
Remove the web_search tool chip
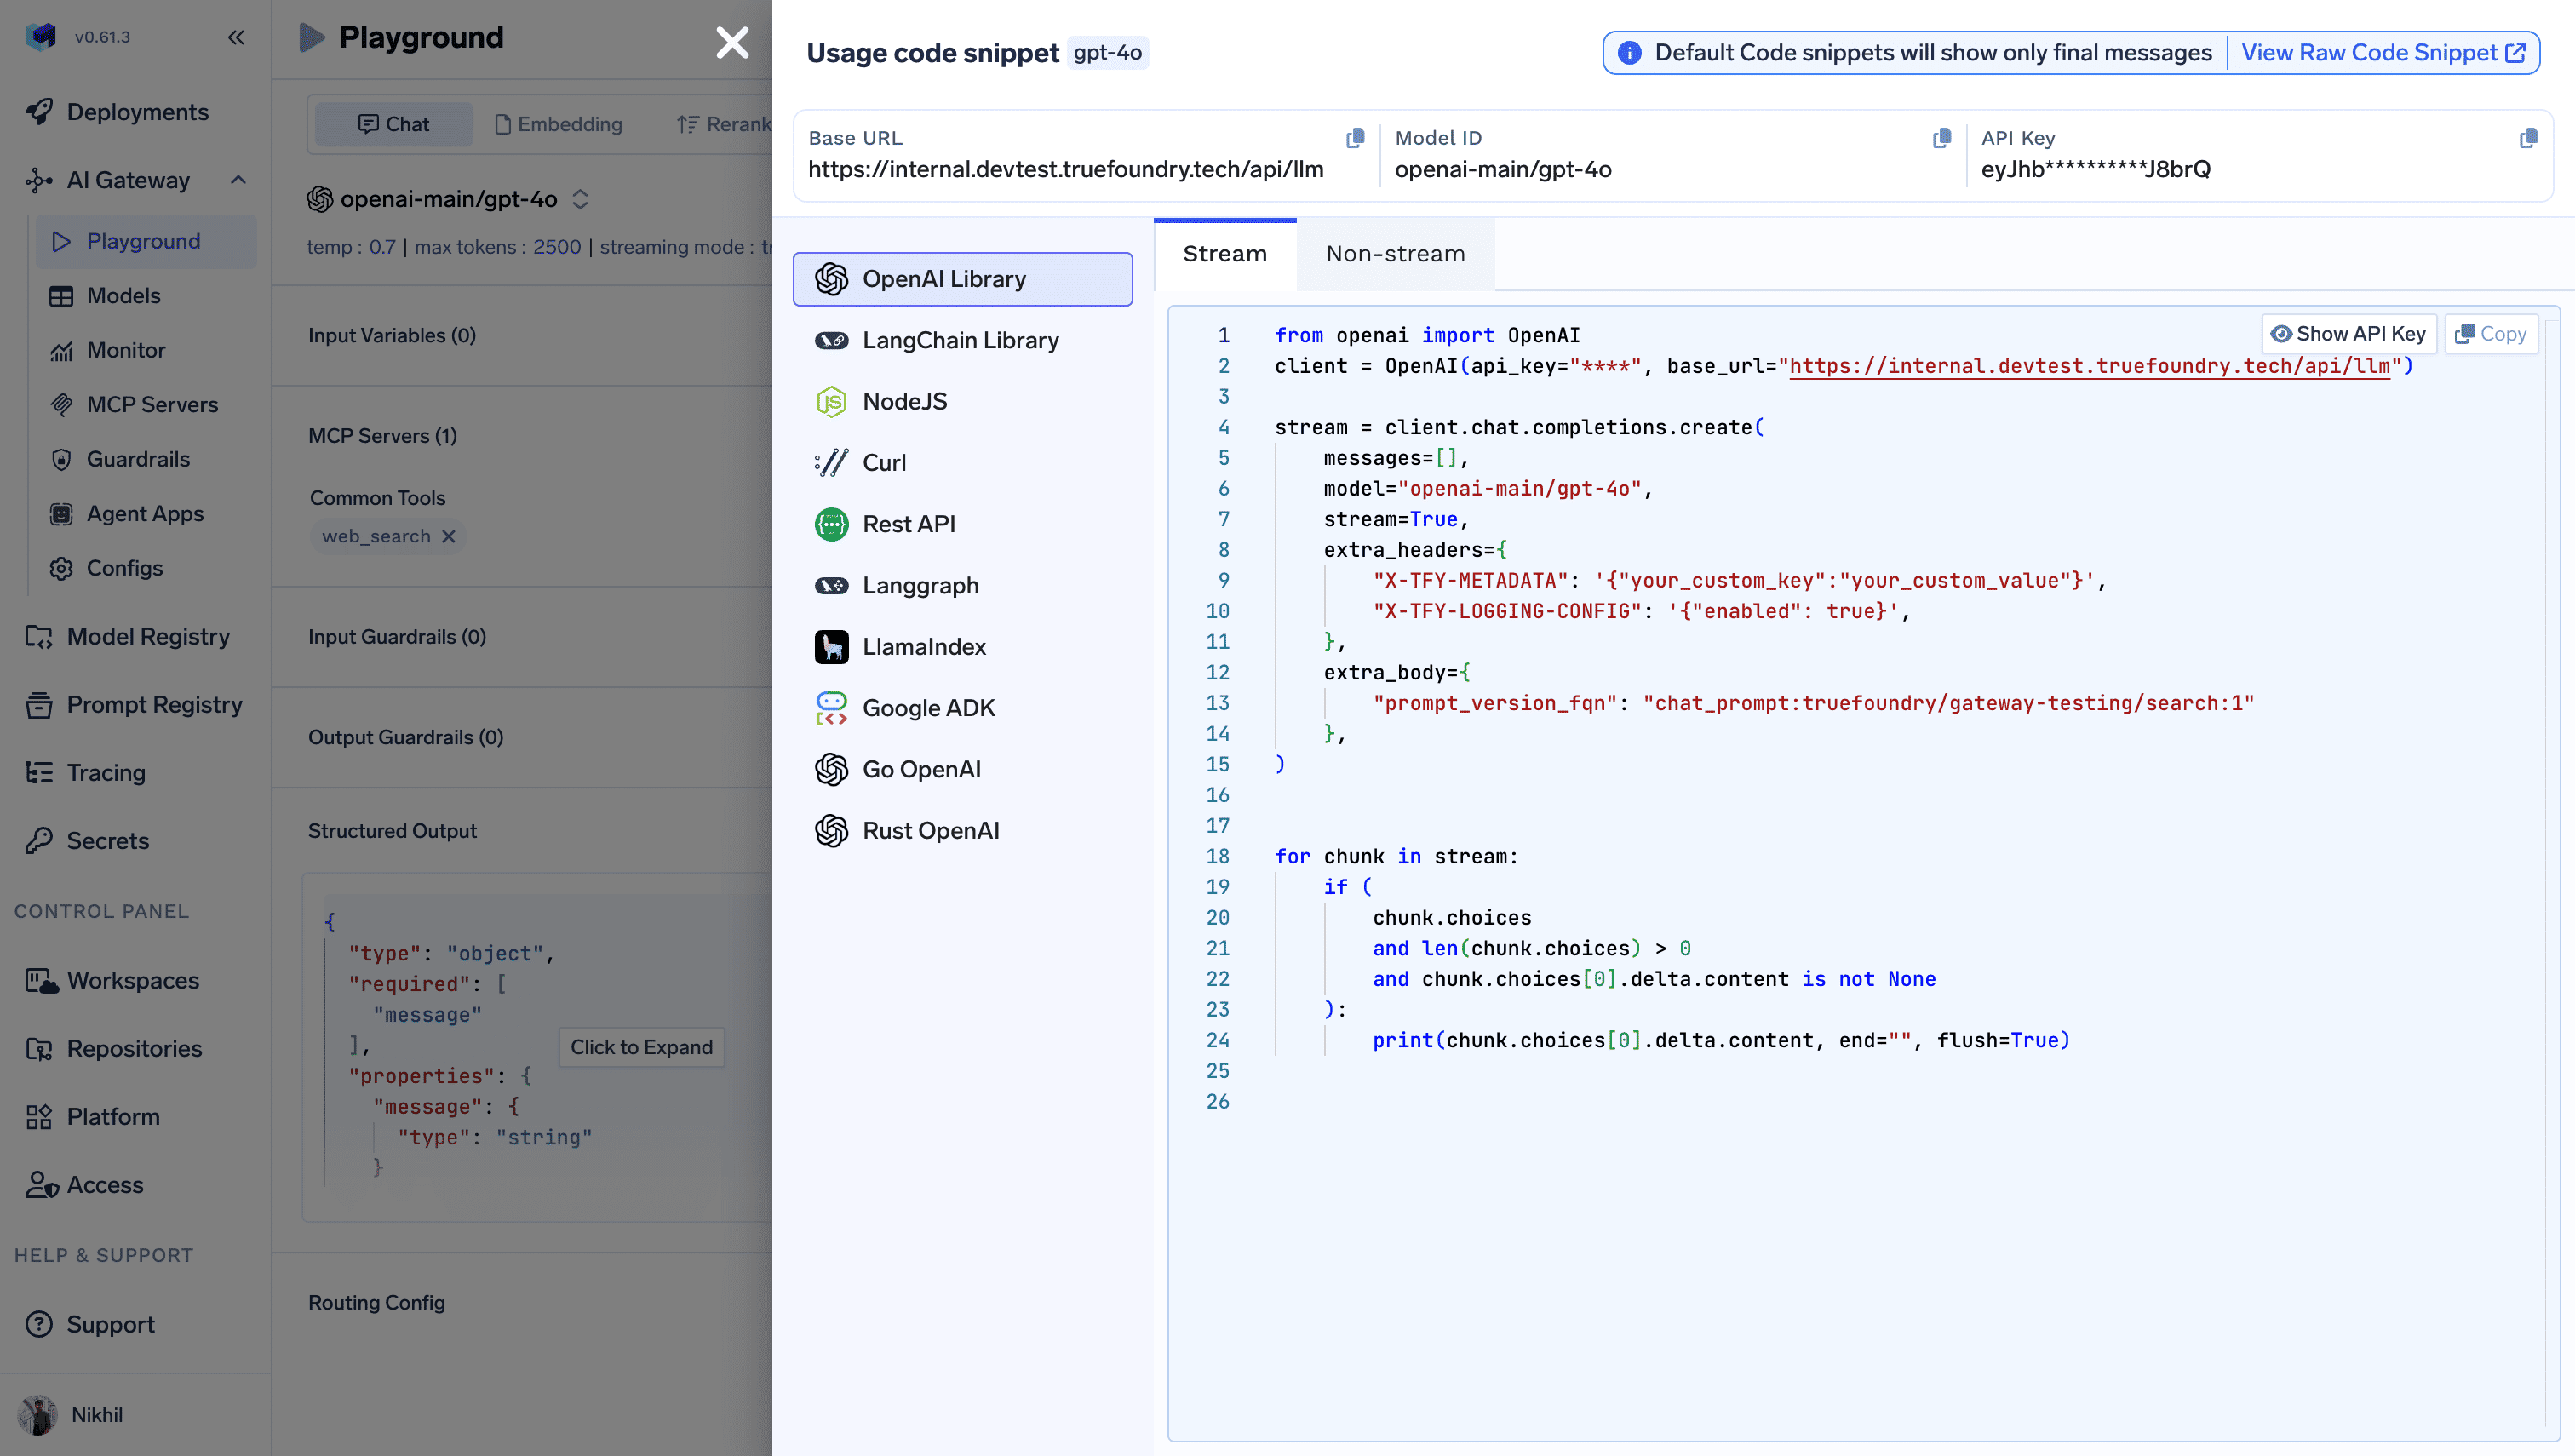[449, 536]
